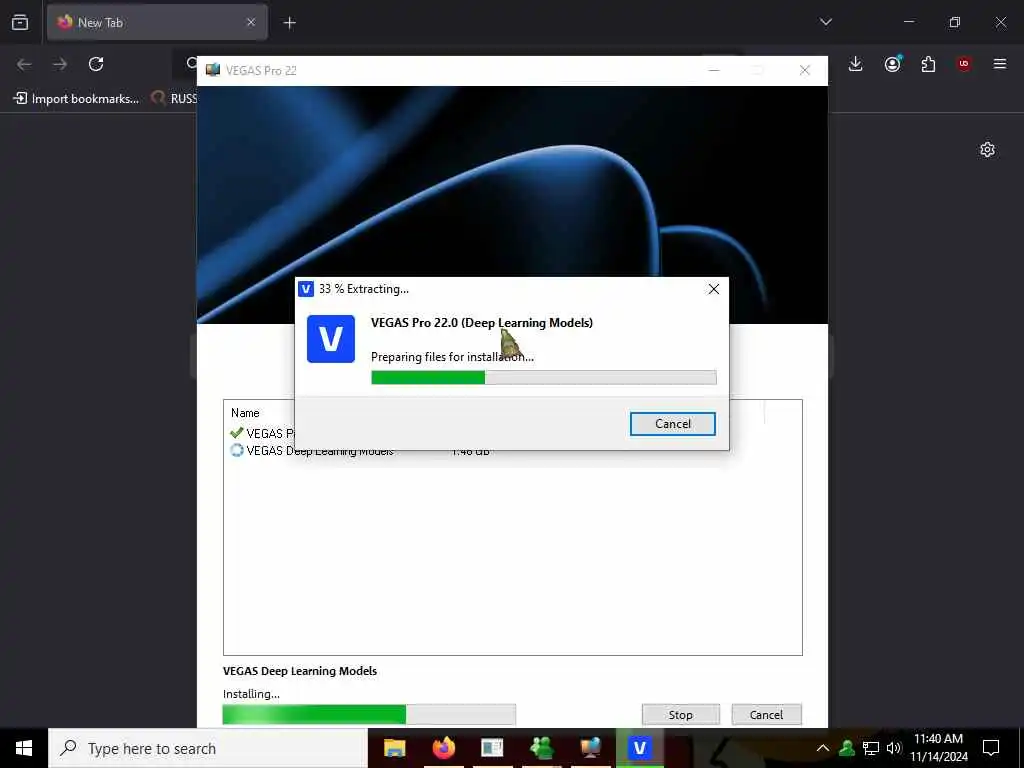Click the uBlock Origin toolbar icon
This screenshot has width=1024, height=768.
click(964, 64)
